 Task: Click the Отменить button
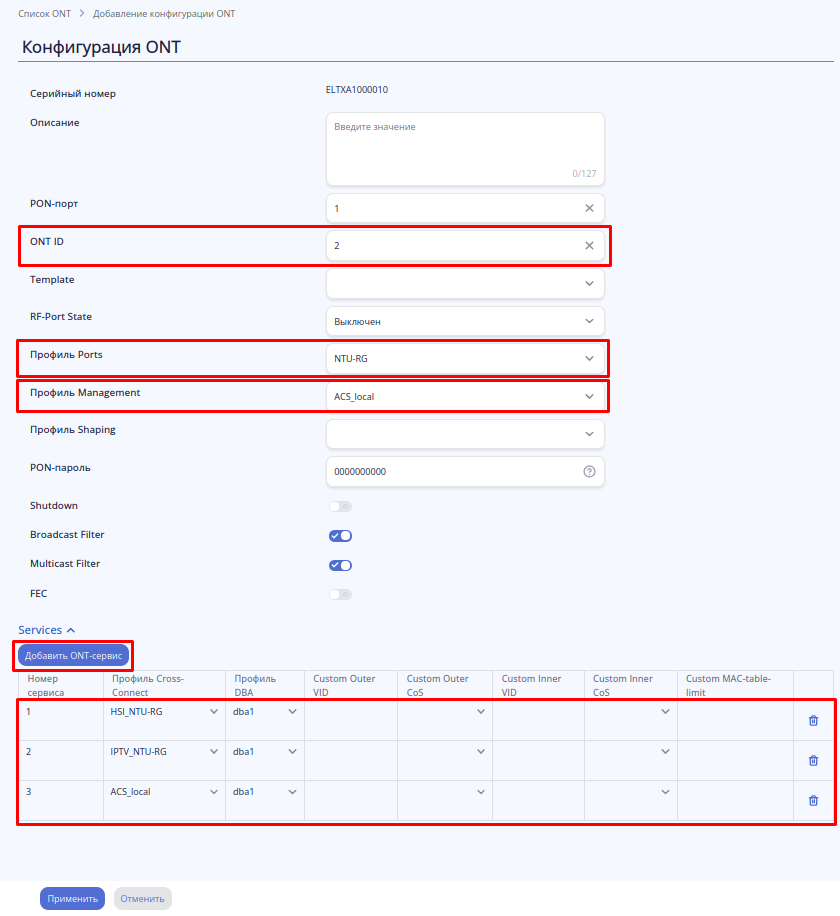pos(143,898)
